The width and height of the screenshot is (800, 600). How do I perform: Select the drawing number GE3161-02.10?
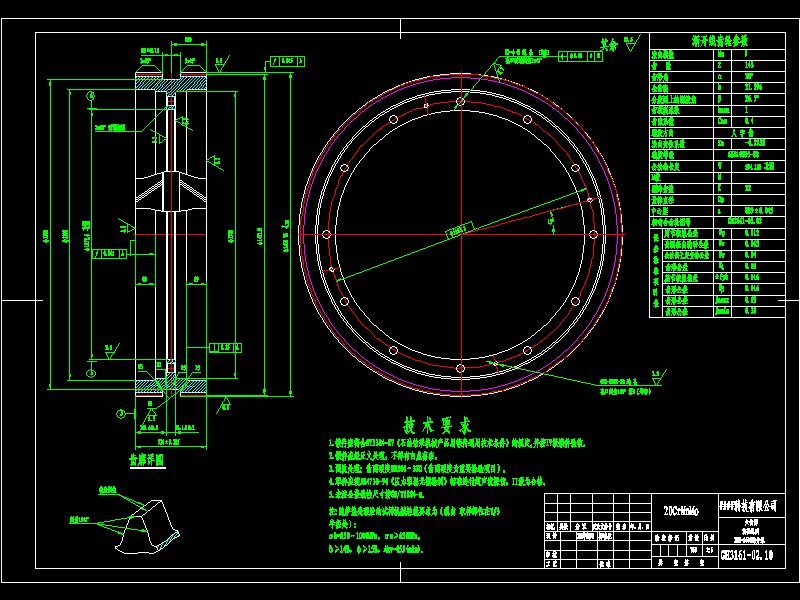(x=746, y=555)
